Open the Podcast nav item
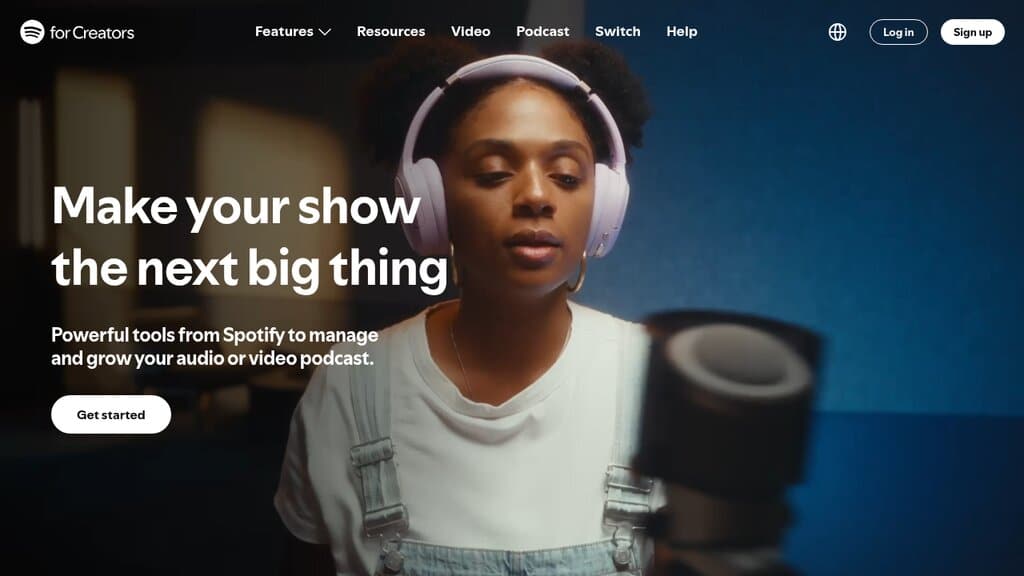 (x=542, y=31)
